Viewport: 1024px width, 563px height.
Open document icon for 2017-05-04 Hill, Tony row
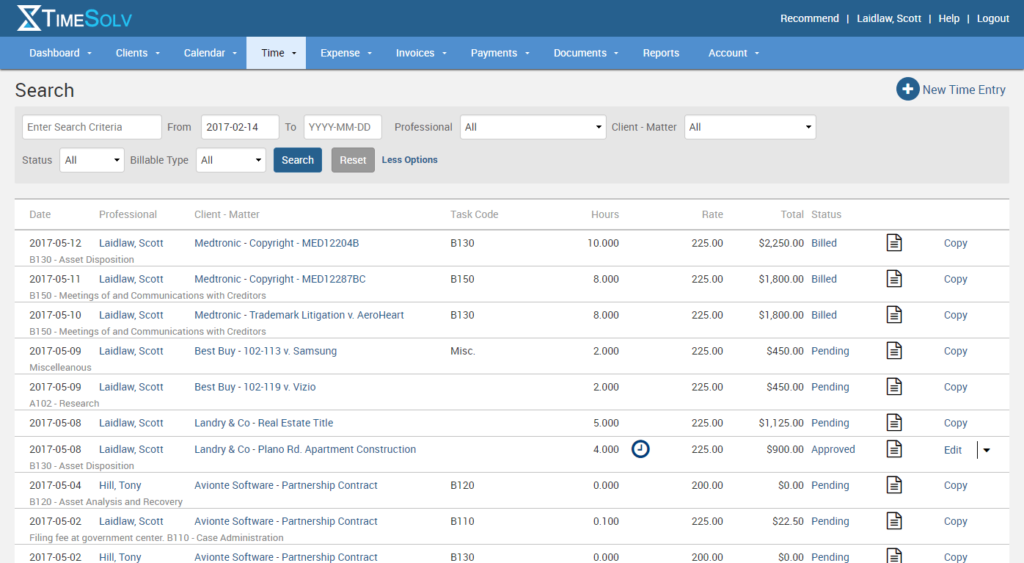pyautogui.click(x=894, y=485)
